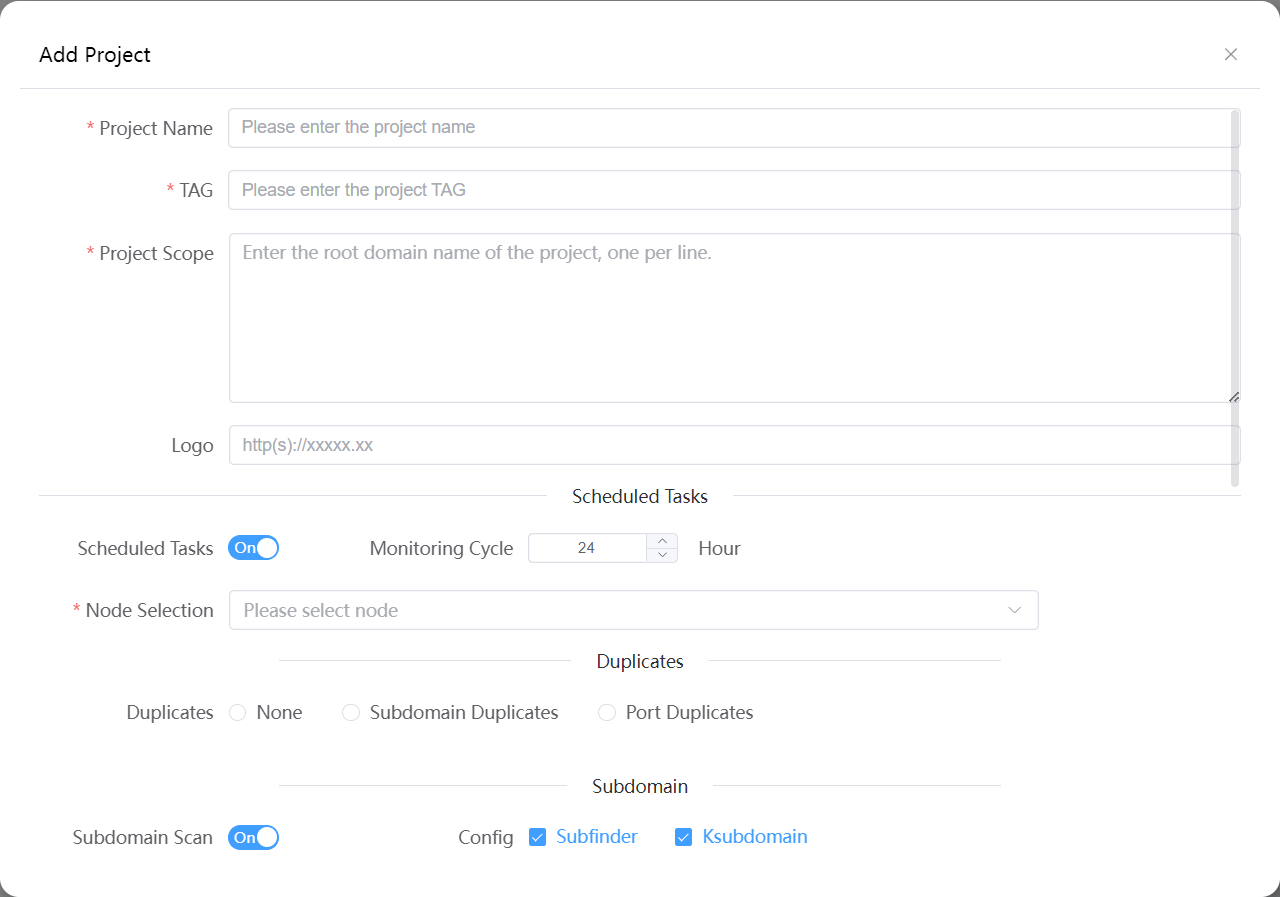Decrease Monitoring Cycle with down arrow
Image resolution: width=1280 pixels, height=897 pixels.
pos(662,555)
